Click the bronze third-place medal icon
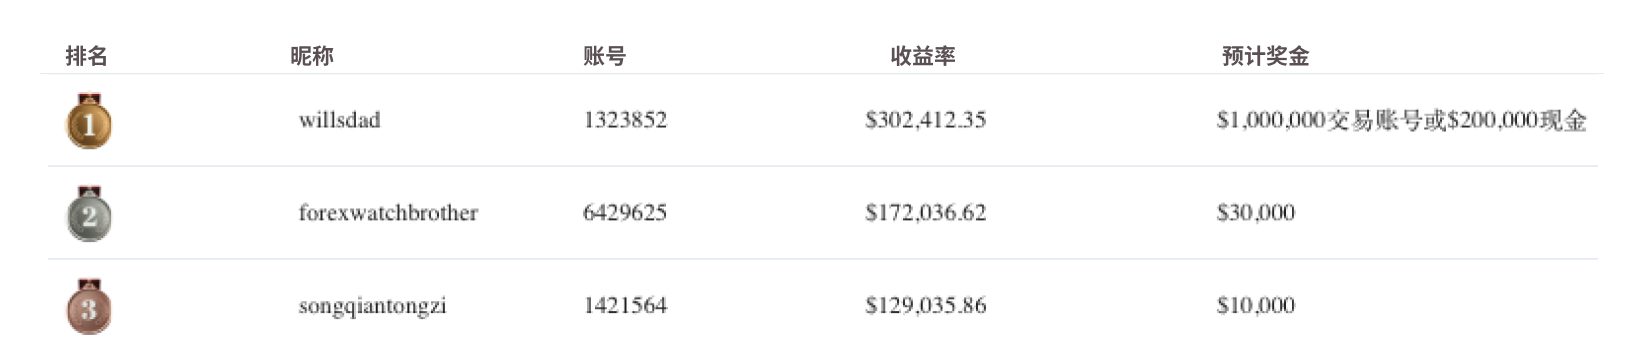This screenshot has height=362, width=1644. [89, 307]
